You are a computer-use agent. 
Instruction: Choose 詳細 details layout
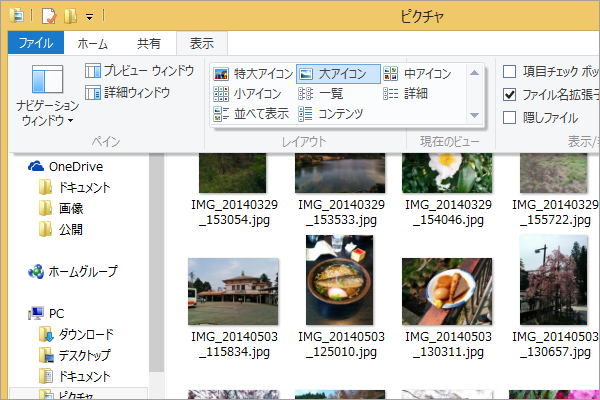coord(405,94)
